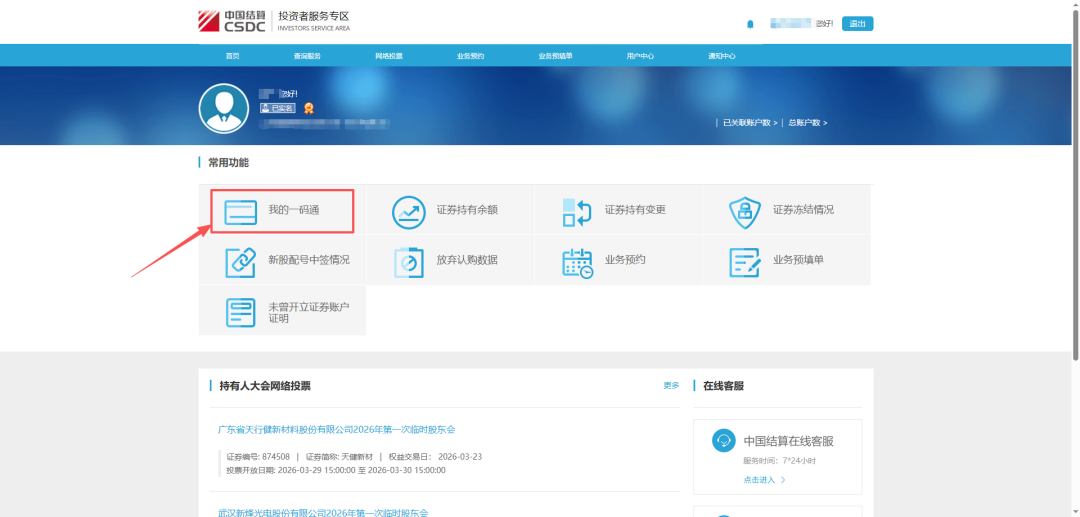Open the 业务预约 calendar icon

(577, 262)
